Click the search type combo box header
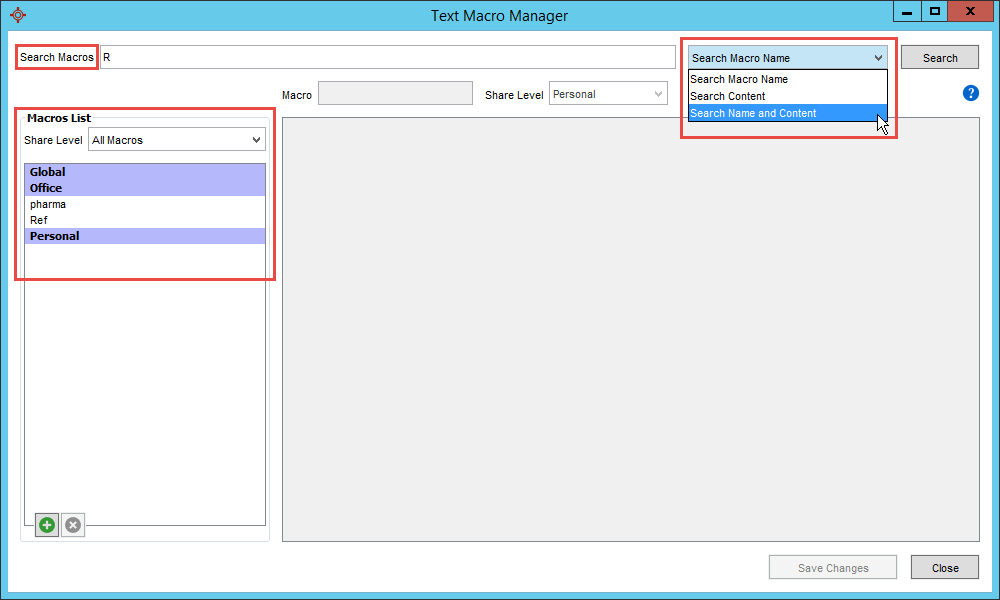This screenshot has width=1000, height=600. point(787,57)
